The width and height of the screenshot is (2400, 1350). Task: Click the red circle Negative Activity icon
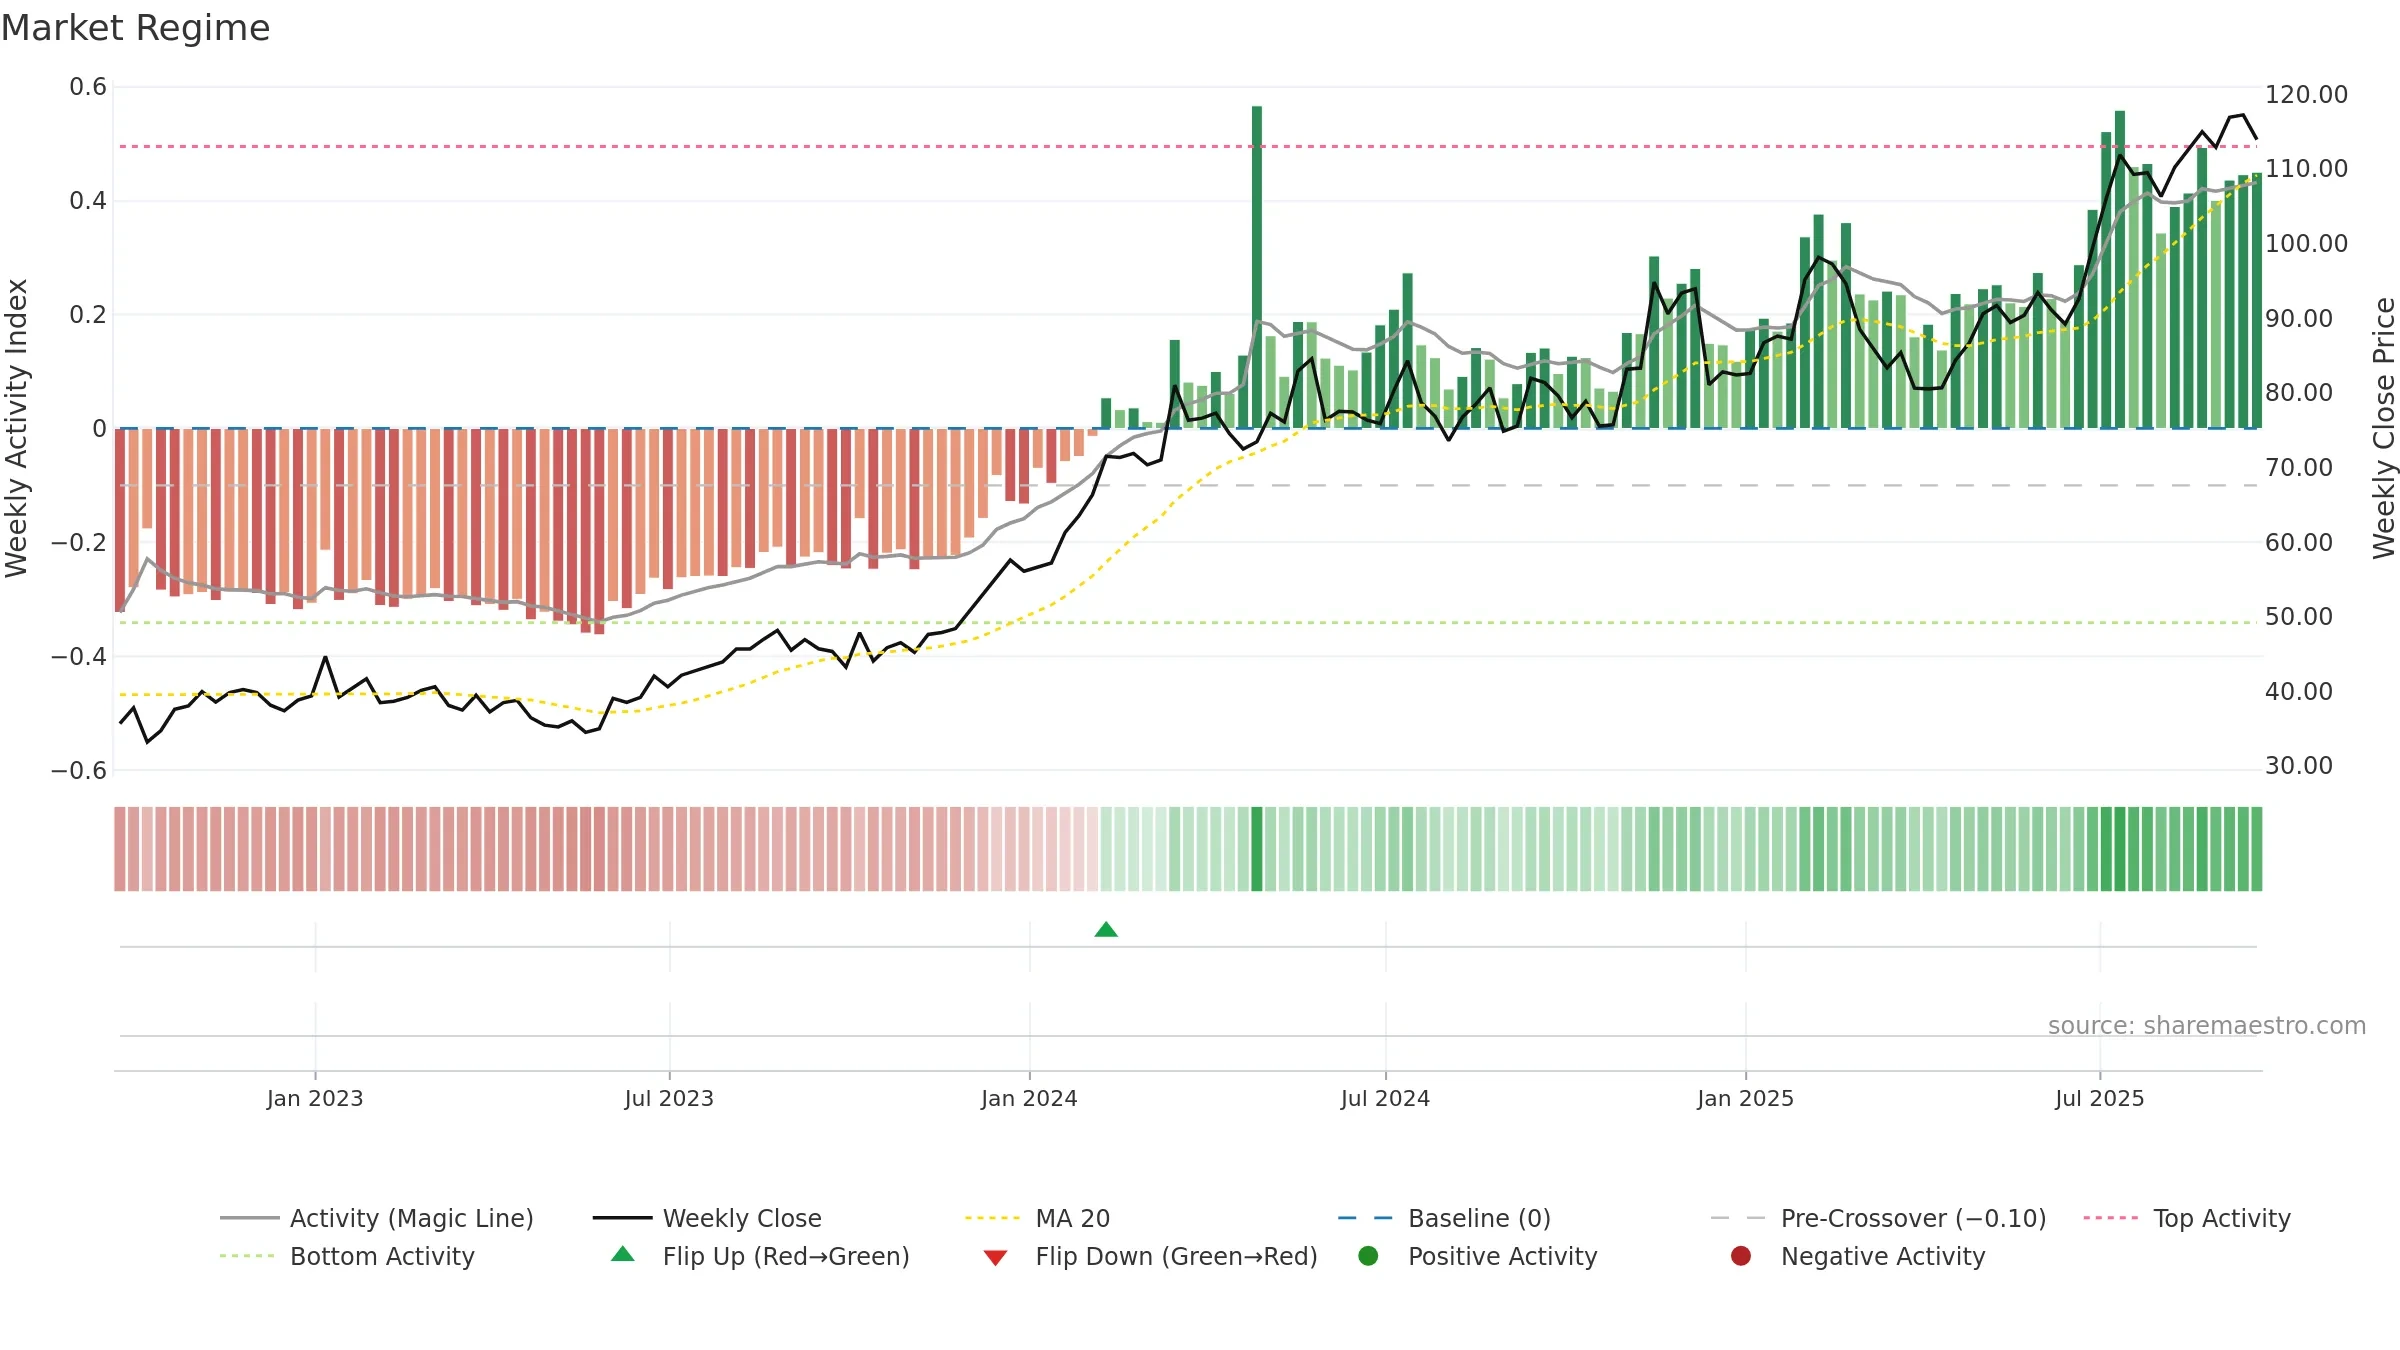(x=1741, y=1256)
